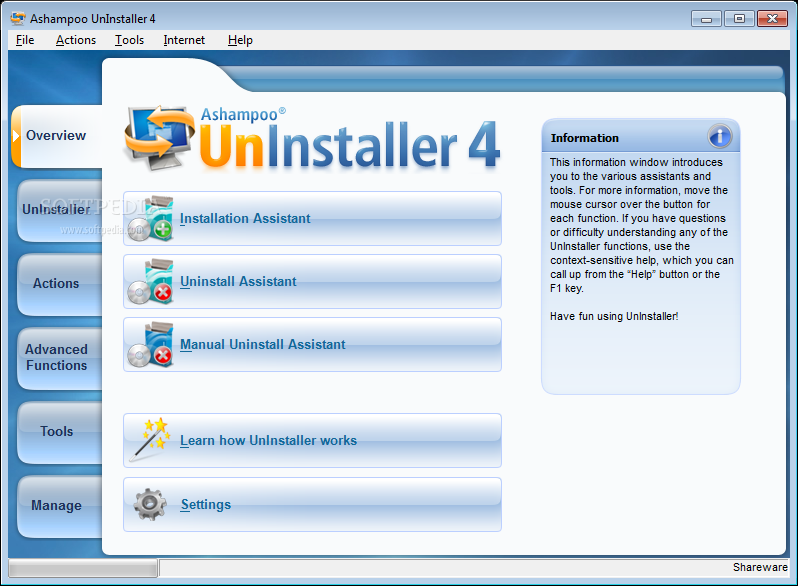Open the Manage sidebar tab
The image size is (798, 586).
point(60,506)
